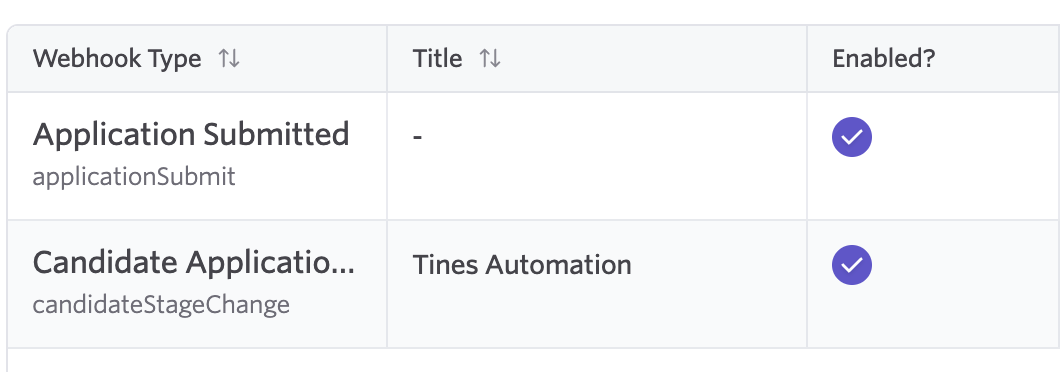Click the header label text Webhook Type
The height and width of the screenshot is (372, 1060).
coord(117,59)
